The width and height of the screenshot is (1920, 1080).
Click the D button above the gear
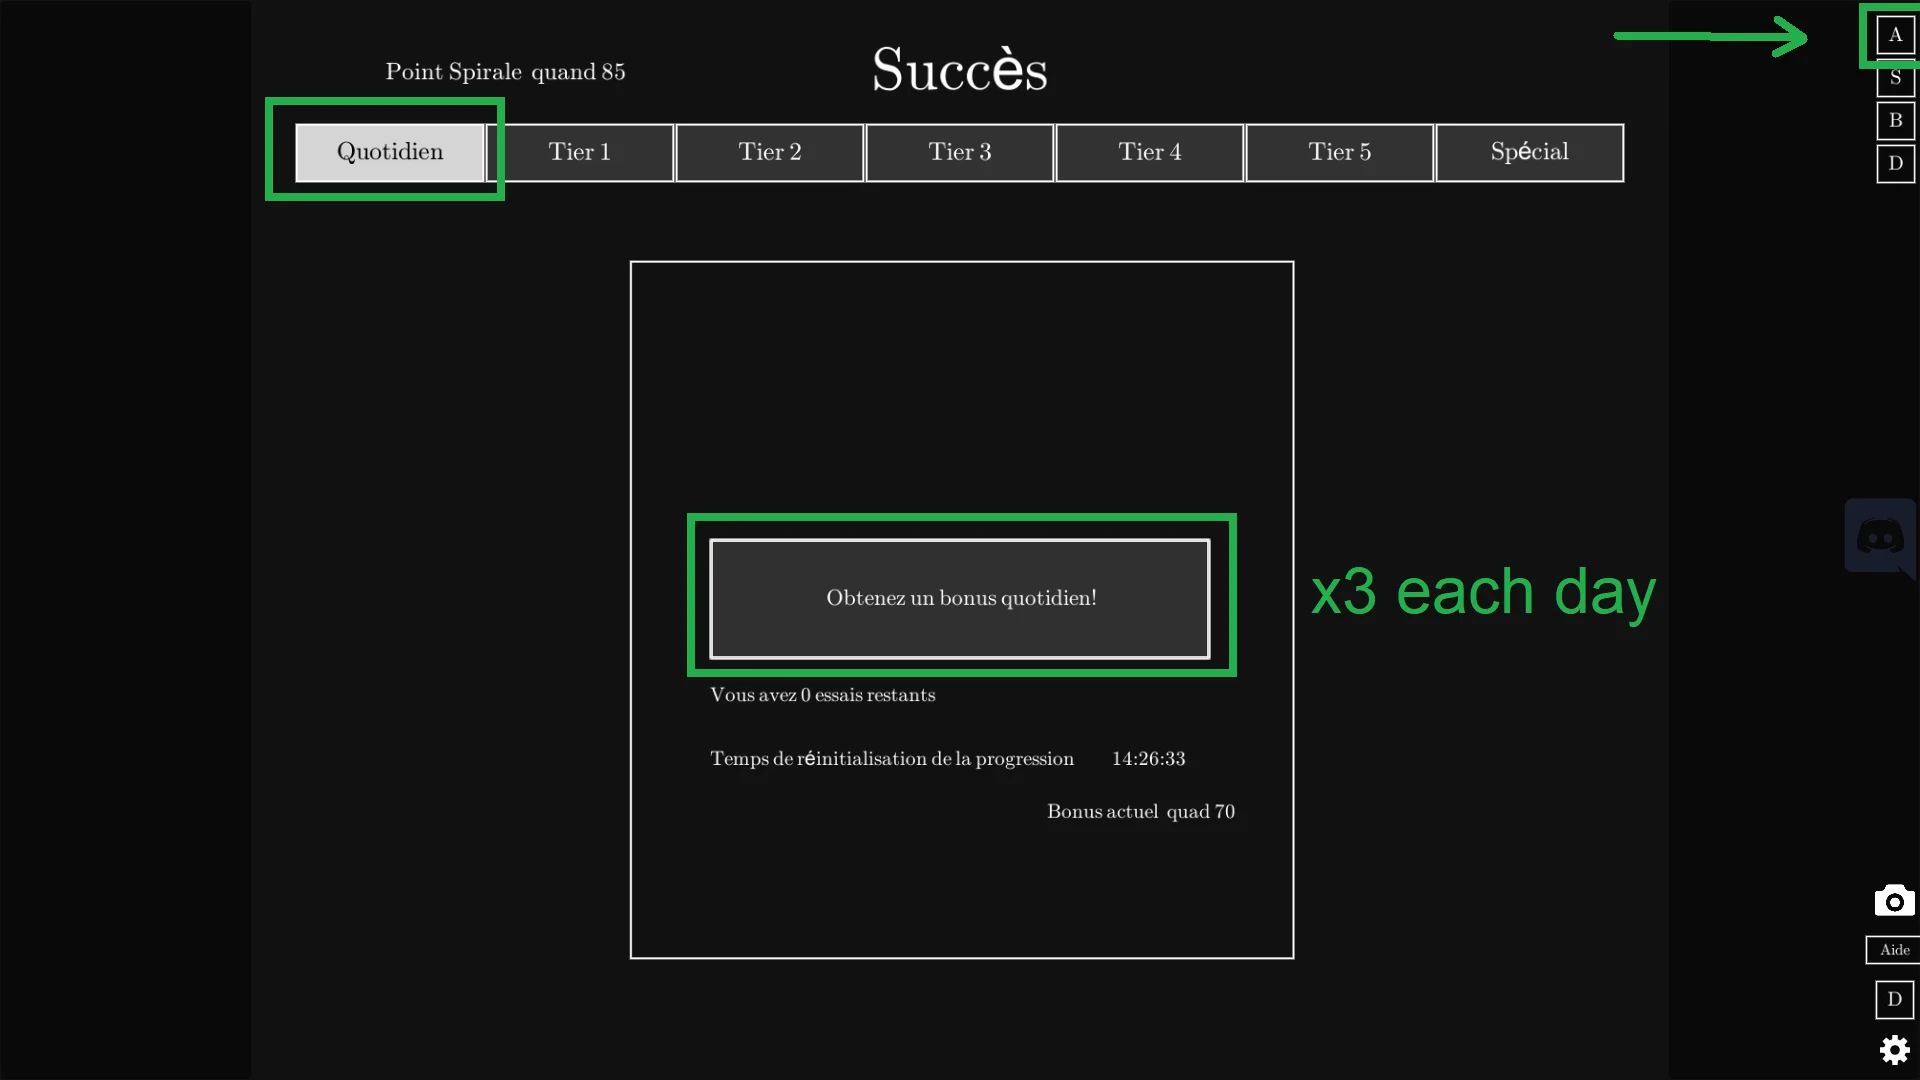point(1894,999)
